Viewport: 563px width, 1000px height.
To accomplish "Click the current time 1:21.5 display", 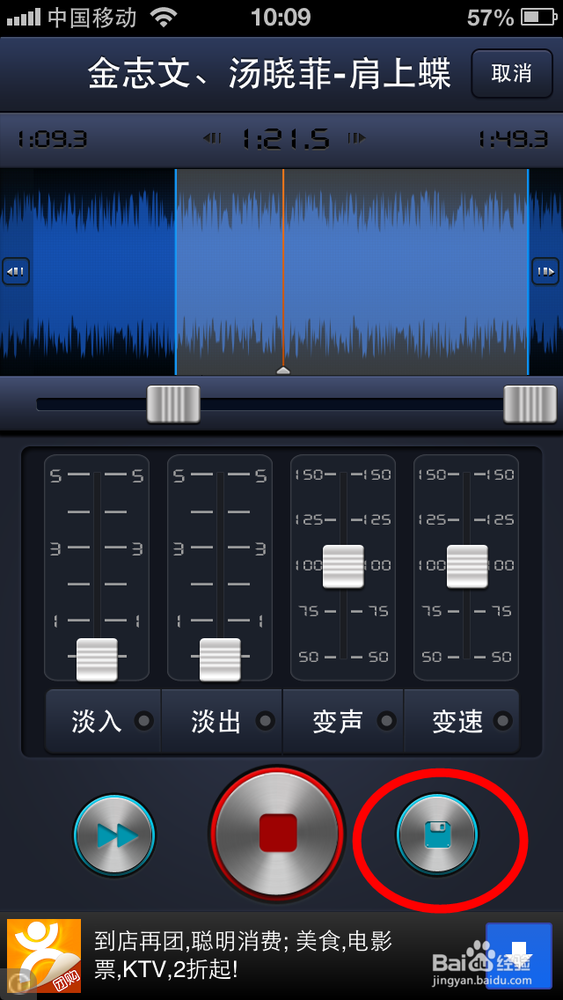I will (285, 138).
